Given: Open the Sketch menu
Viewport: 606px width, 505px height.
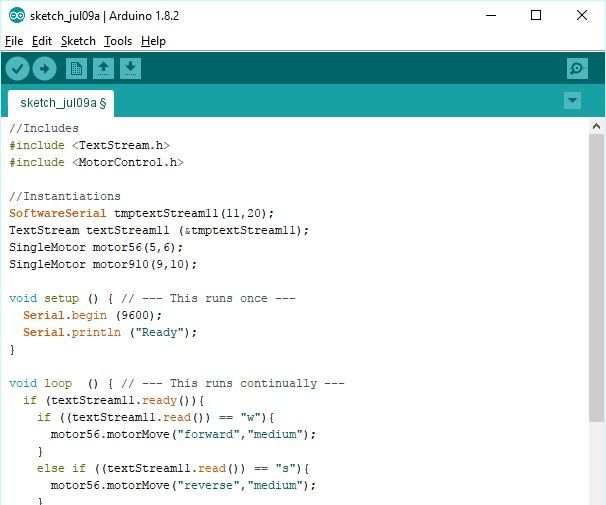Looking at the screenshot, I should 78,41.
